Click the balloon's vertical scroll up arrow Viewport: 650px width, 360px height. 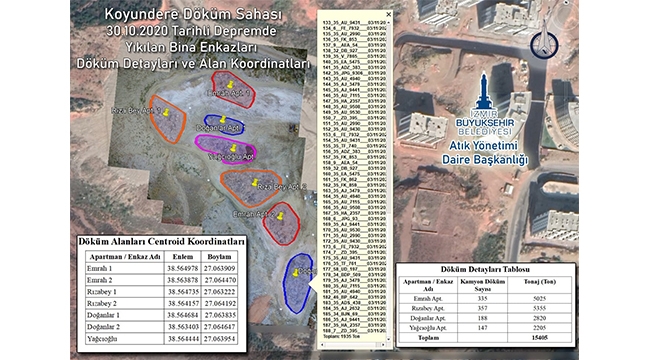388,22
